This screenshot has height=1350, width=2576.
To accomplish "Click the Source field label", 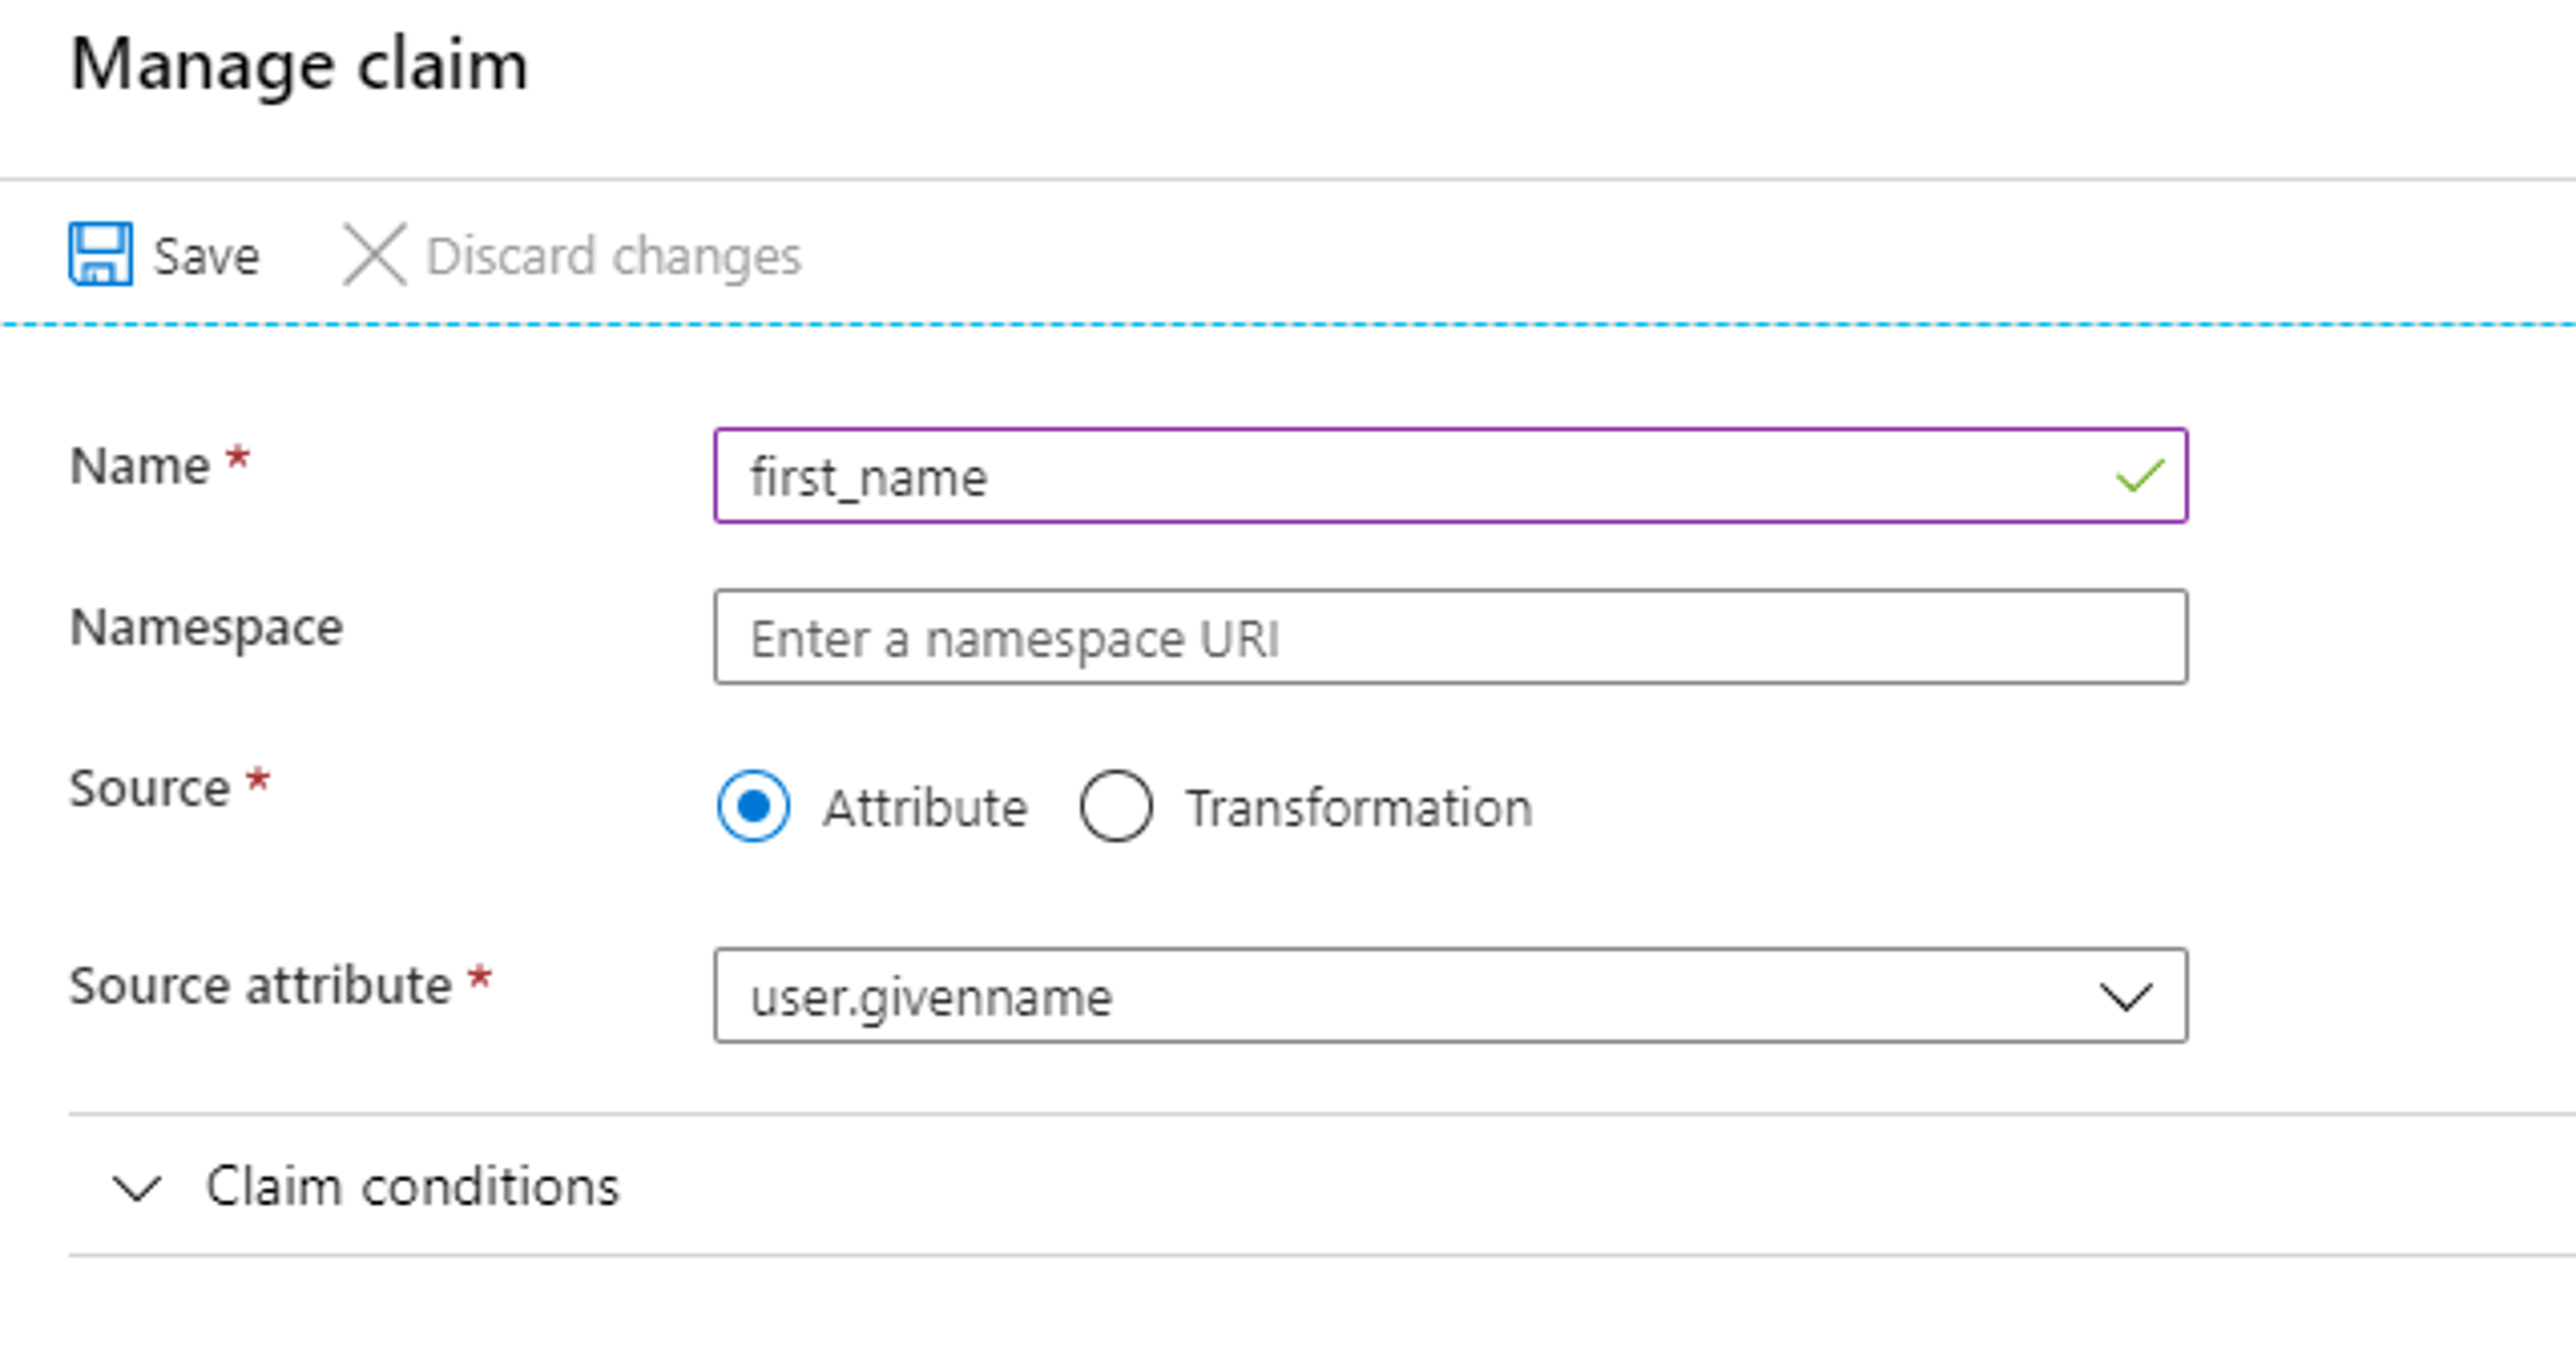I will (x=149, y=788).
